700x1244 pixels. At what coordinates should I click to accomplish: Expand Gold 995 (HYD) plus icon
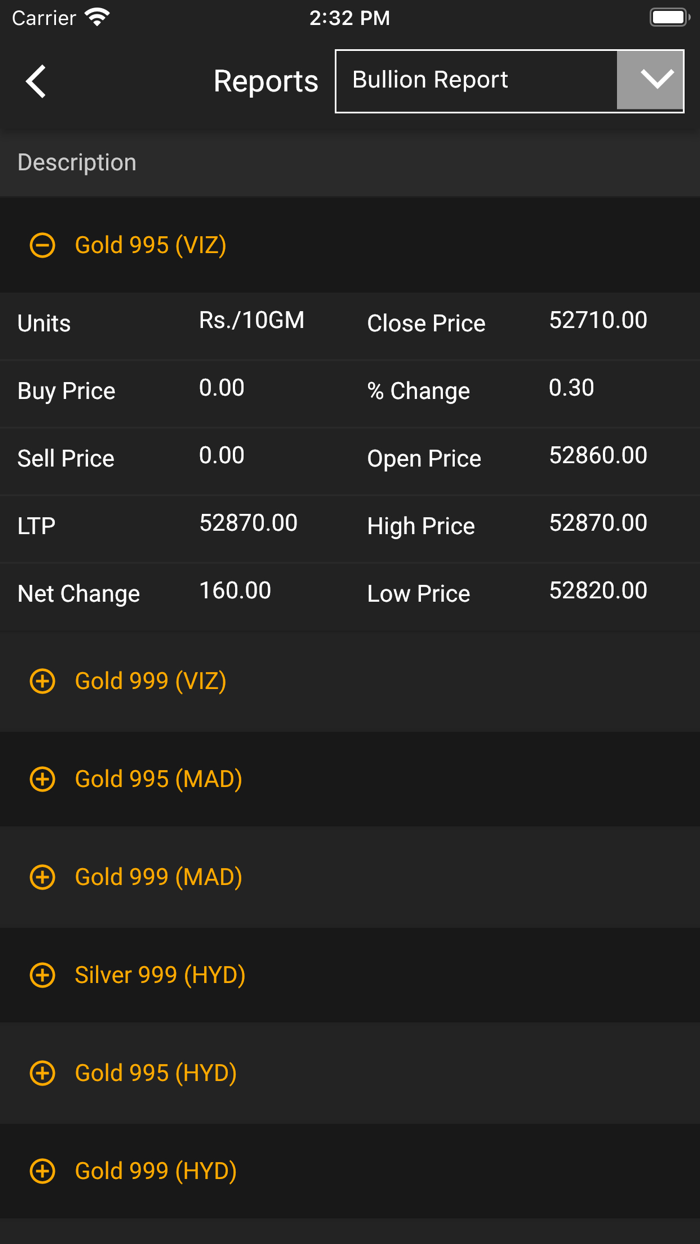coord(42,1073)
